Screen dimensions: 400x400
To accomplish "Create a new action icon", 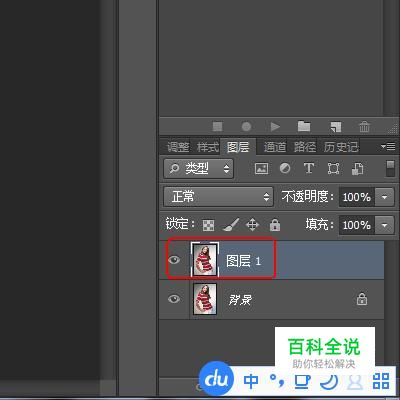I will (336, 127).
